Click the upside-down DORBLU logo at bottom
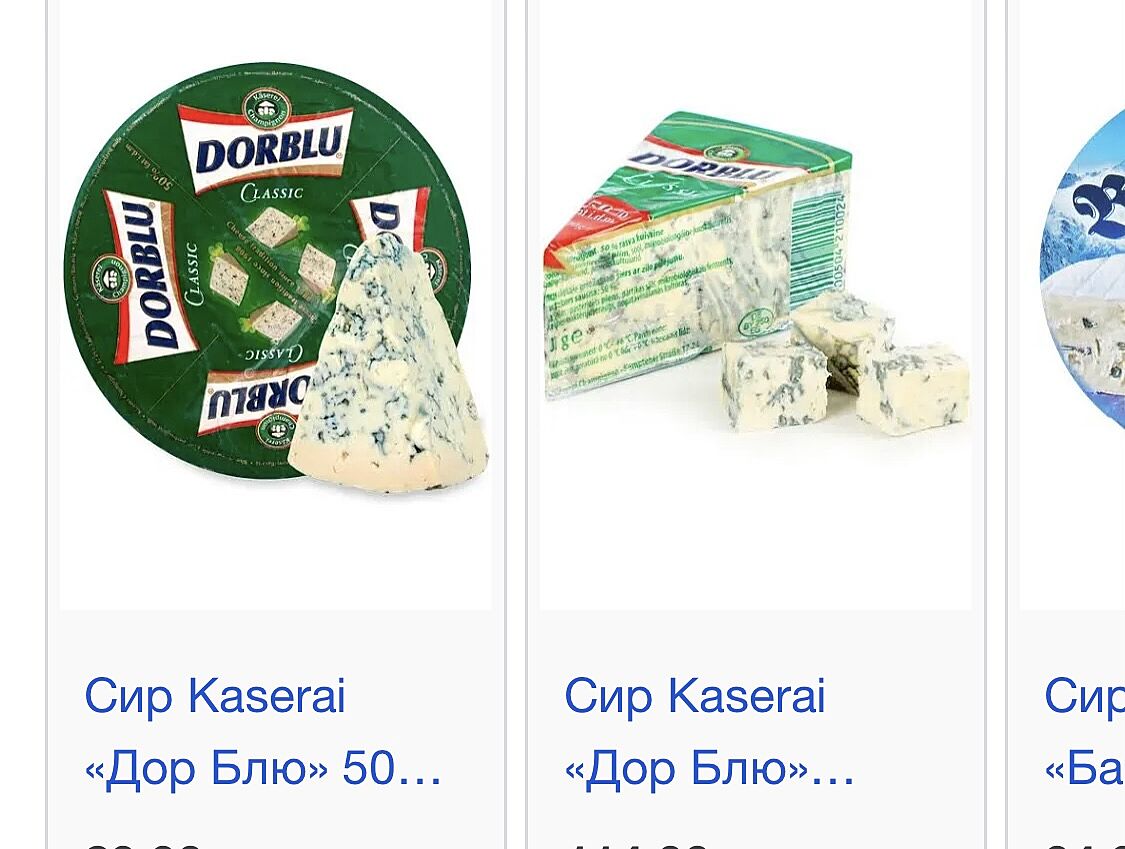The image size is (1125, 849). click(x=253, y=401)
